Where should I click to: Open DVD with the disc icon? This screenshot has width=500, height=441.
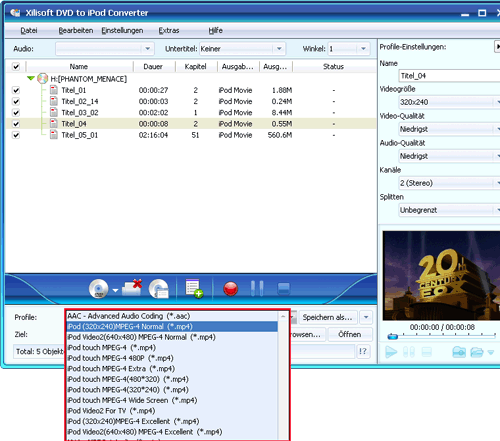pos(99,289)
